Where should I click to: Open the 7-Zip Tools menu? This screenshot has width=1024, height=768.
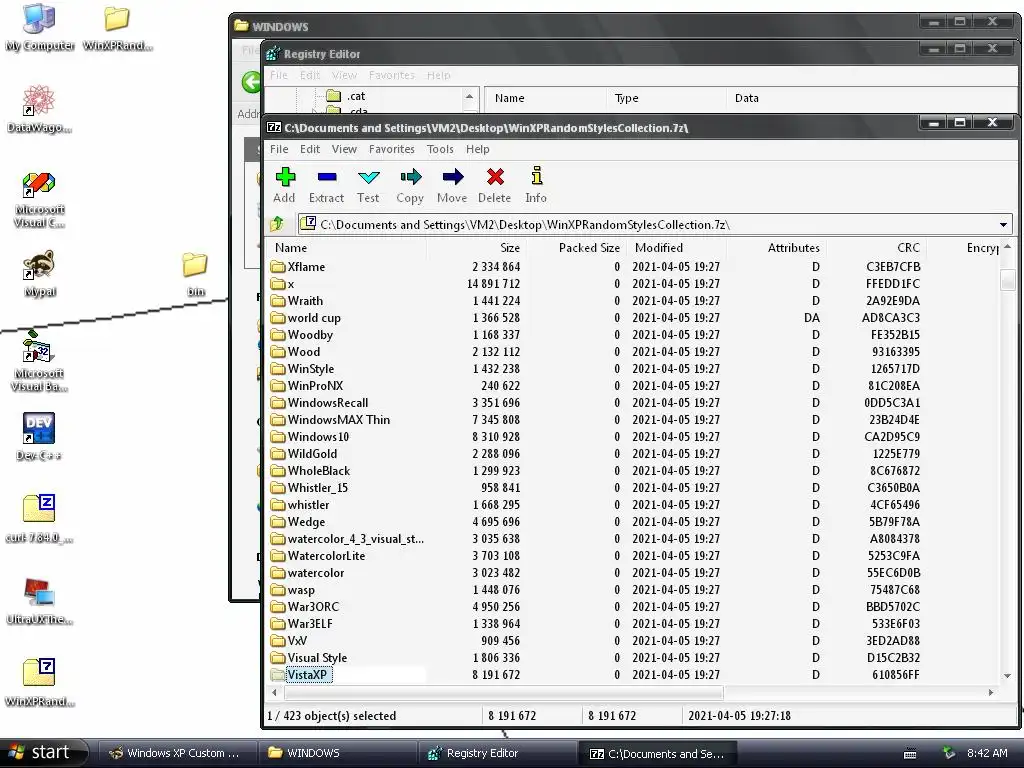coord(440,149)
